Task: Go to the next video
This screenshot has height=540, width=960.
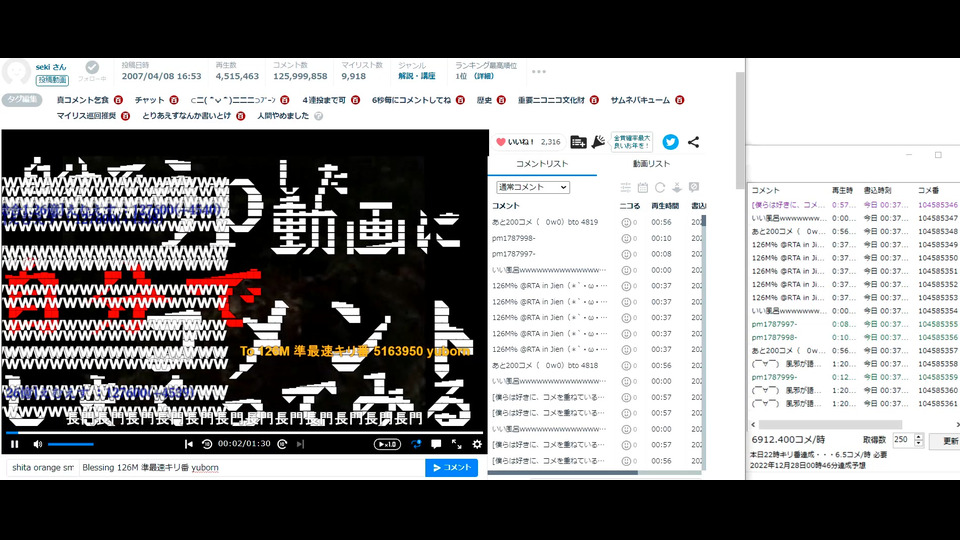Action: [300, 444]
